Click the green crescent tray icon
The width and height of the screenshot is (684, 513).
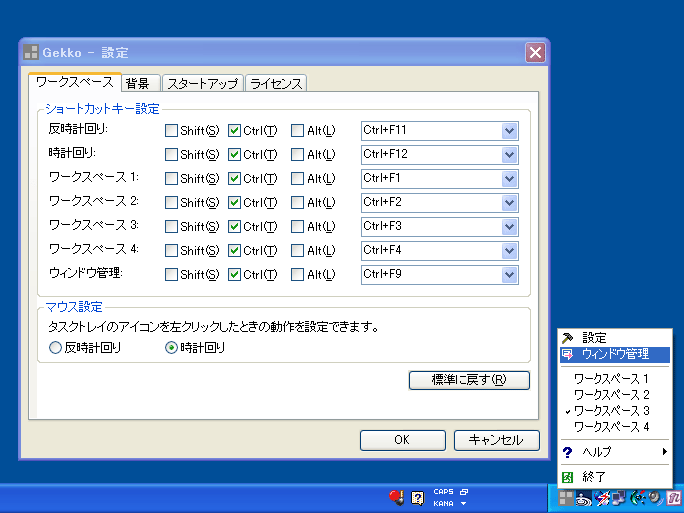click(x=638, y=498)
